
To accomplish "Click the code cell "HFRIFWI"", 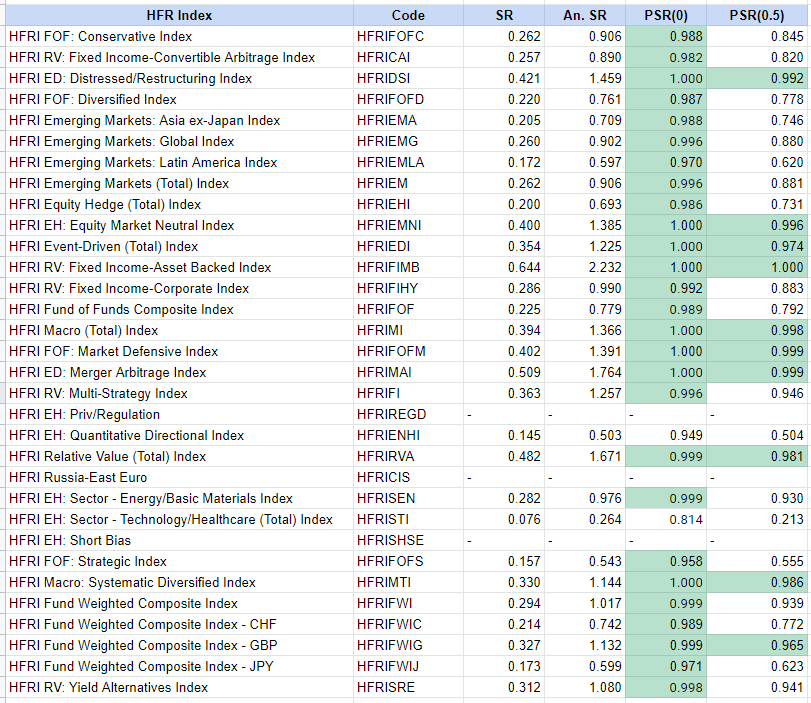I will 408,604.
